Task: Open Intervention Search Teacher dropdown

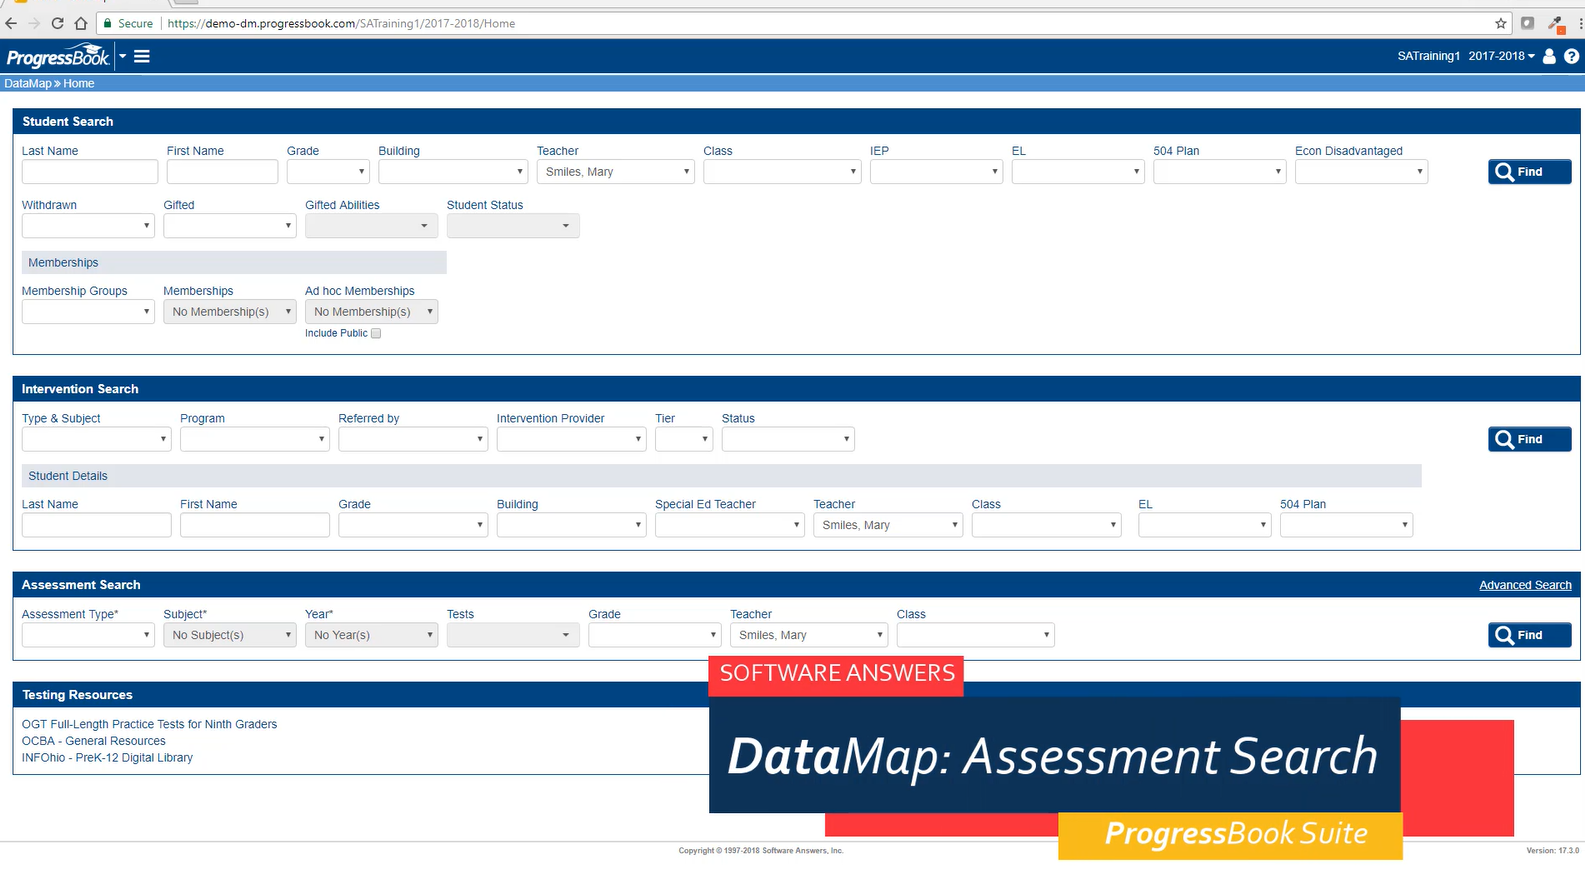Action: point(888,525)
